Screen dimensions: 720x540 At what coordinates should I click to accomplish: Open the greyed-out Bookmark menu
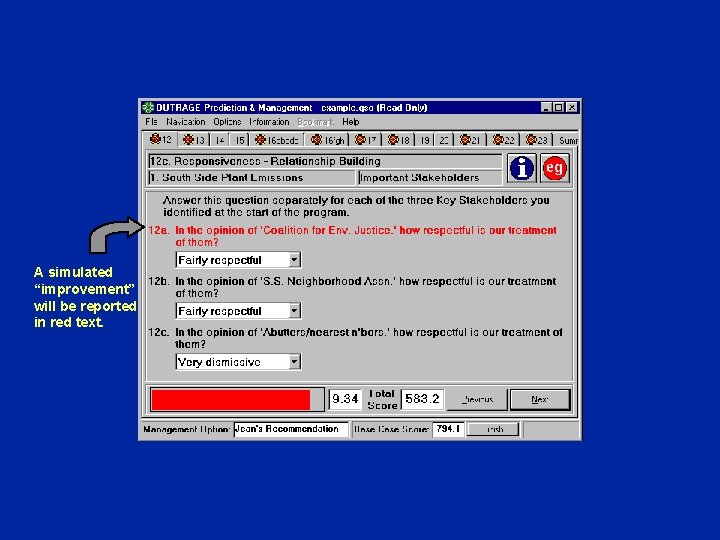point(315,122)
